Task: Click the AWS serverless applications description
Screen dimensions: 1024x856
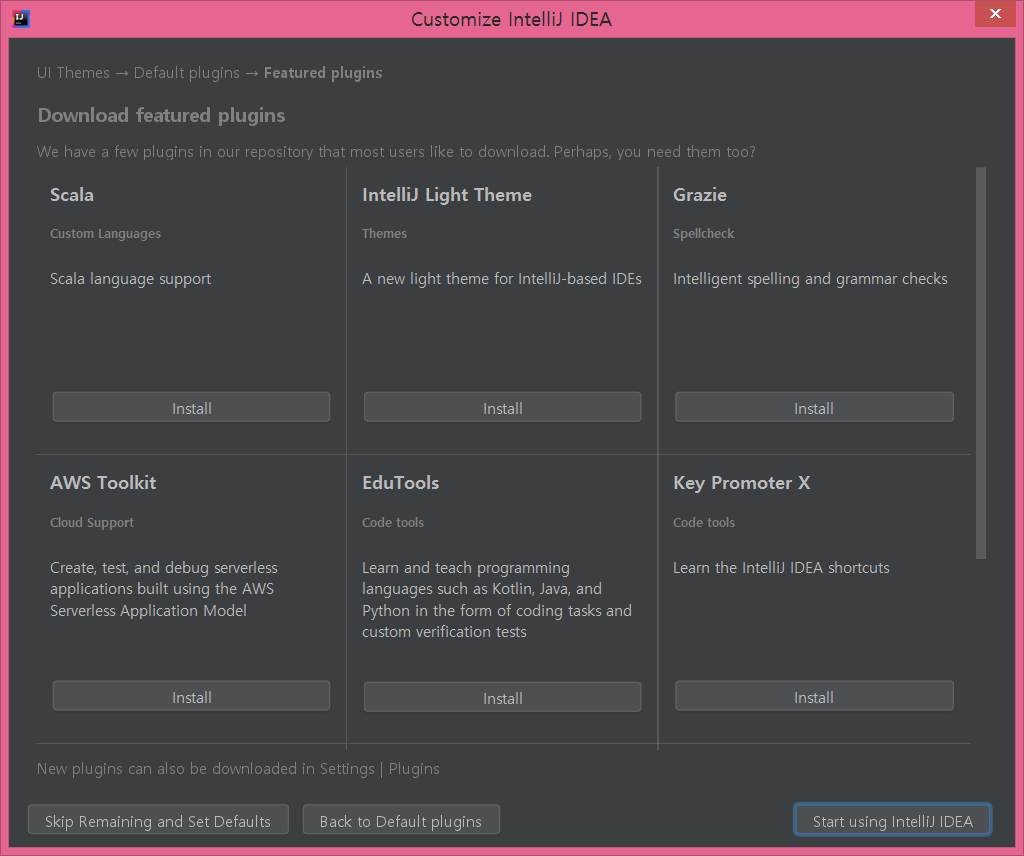Action: [x=164, y=589]
